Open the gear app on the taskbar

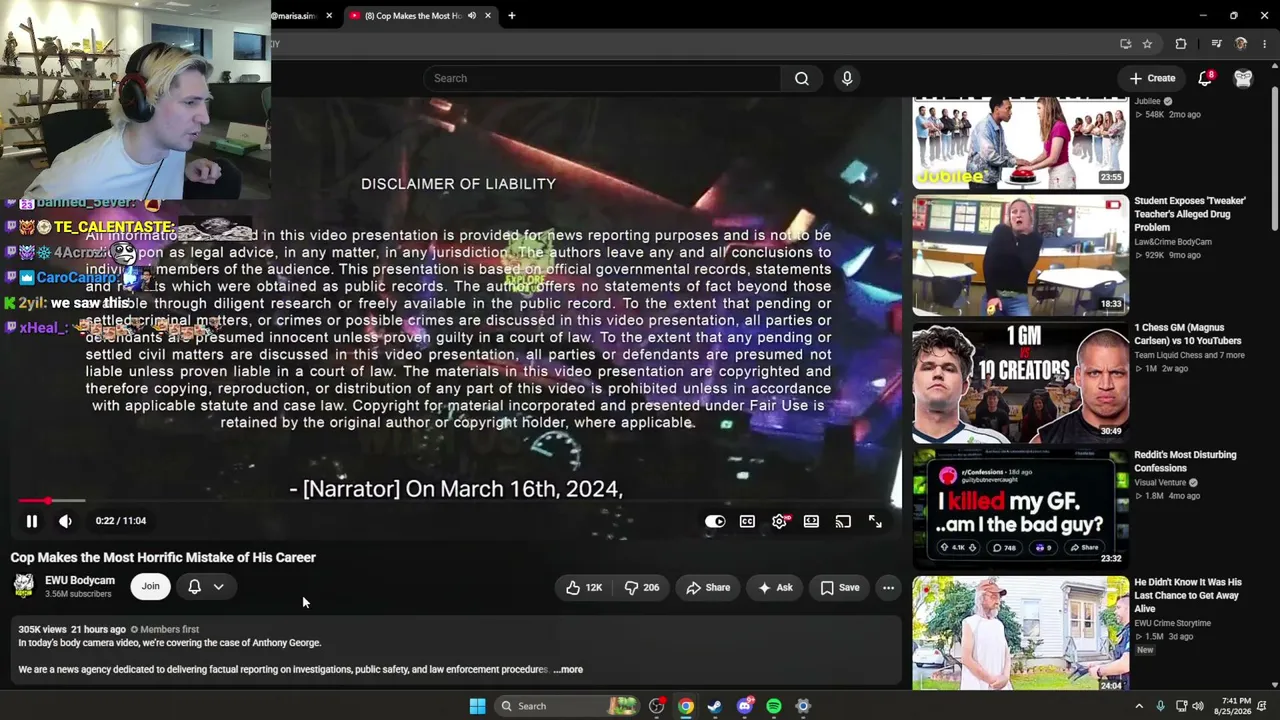point(803,706)
